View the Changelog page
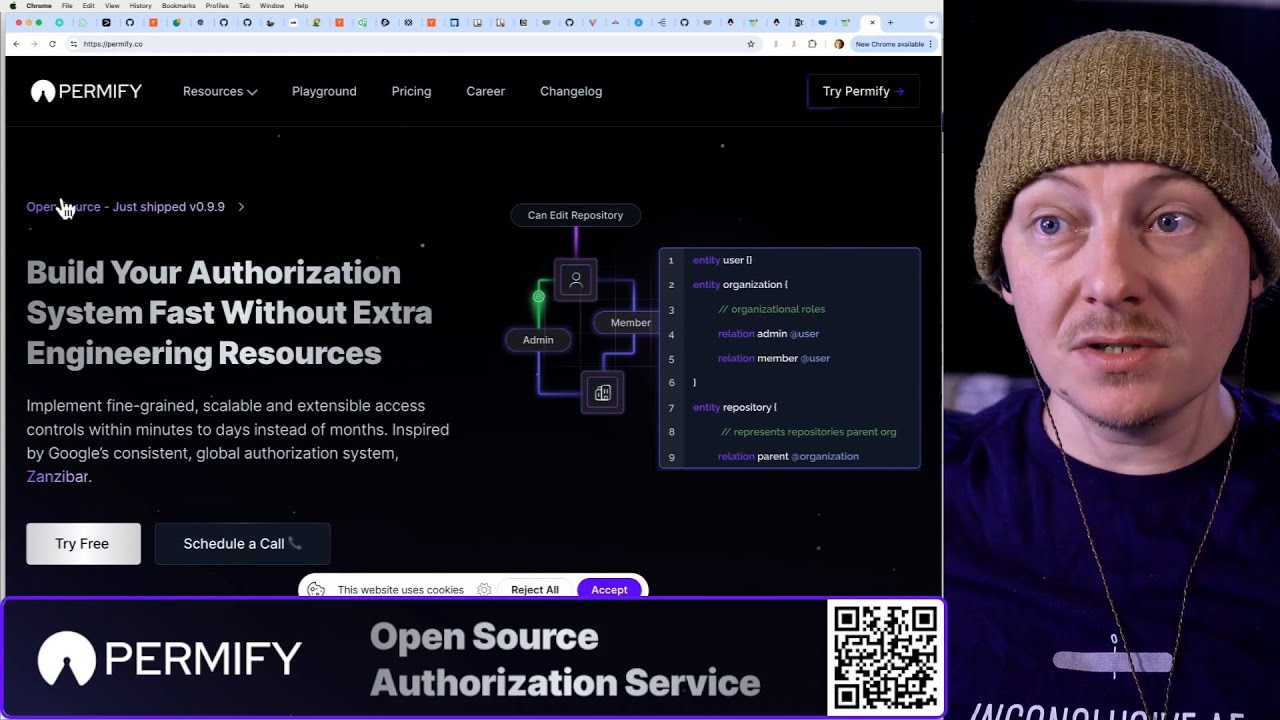Screen dimensions: 1280x720 (x=571, y=91)
